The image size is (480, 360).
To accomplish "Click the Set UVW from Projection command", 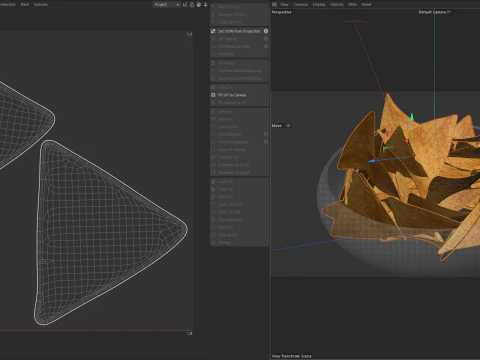I will [239, 31].
